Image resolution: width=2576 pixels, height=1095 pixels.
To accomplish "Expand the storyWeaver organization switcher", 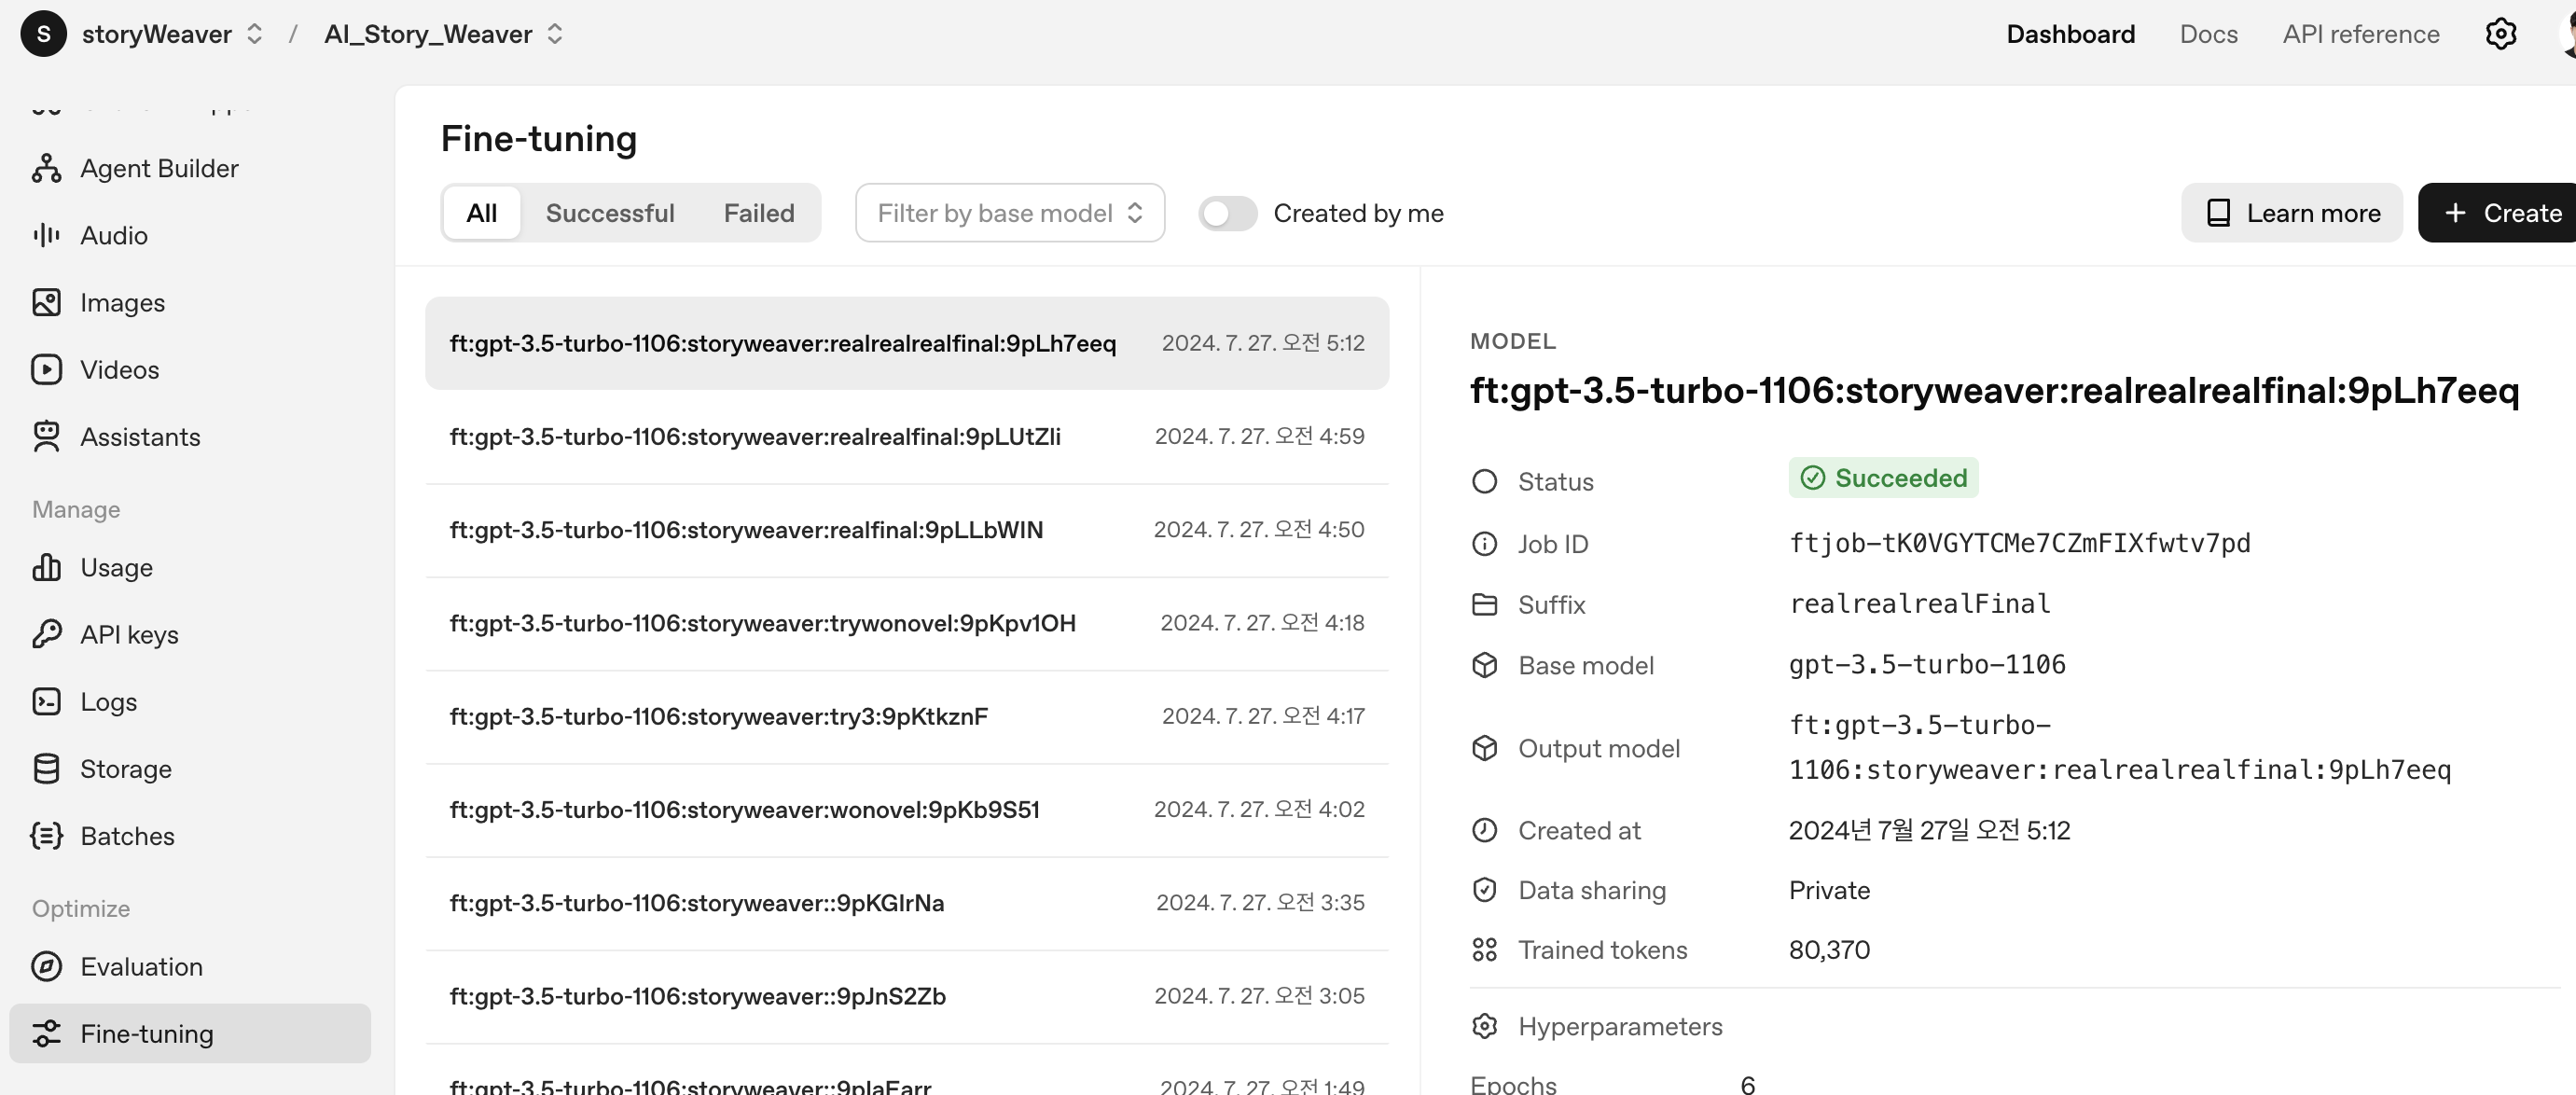I will [172, 34].
